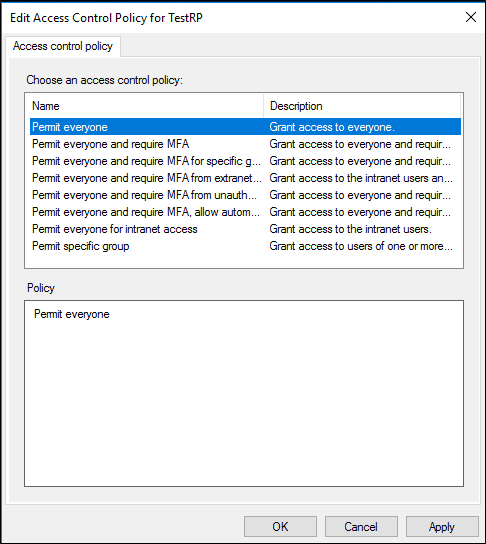Select Permit everyone and require MFA
The image size is (486, 544).
coord(245,144)
